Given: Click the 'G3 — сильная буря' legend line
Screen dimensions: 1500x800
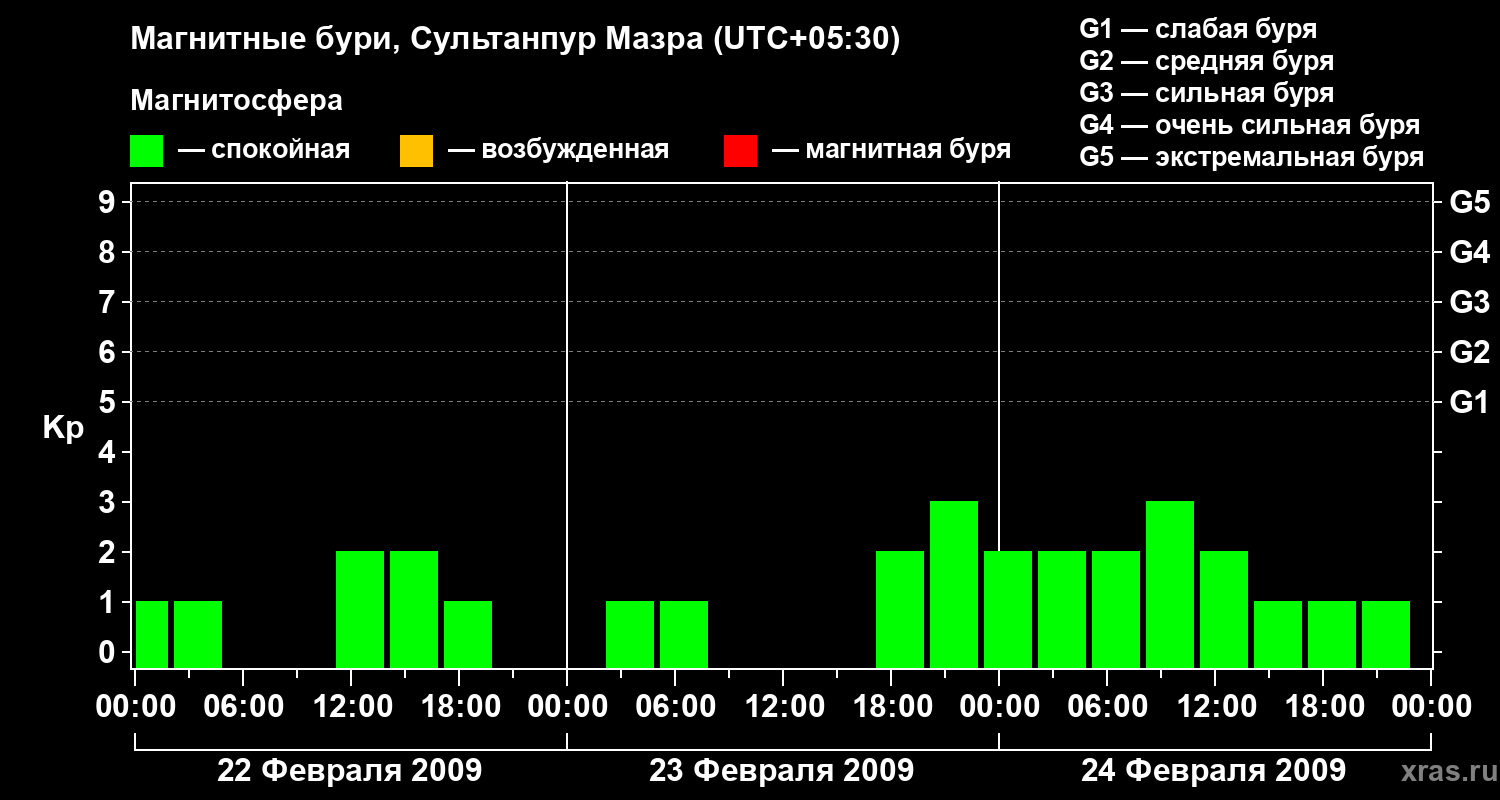Looking at the screenshot, I should [1207, 93].
